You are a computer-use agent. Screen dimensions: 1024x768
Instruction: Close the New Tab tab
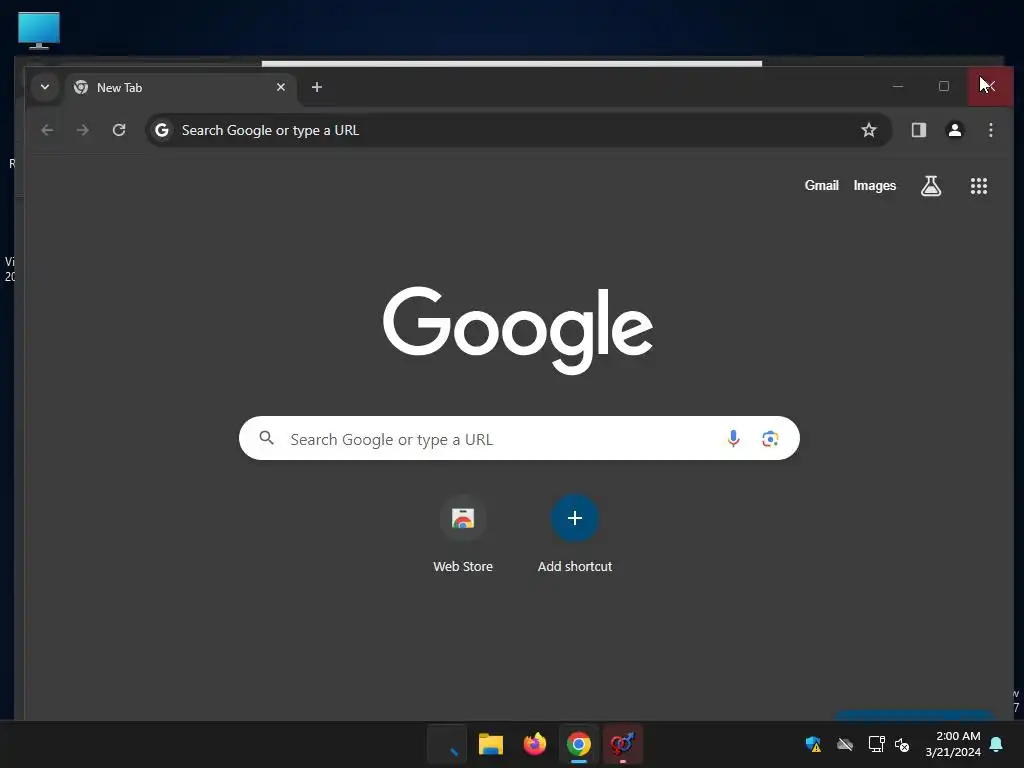pos(281,87)
